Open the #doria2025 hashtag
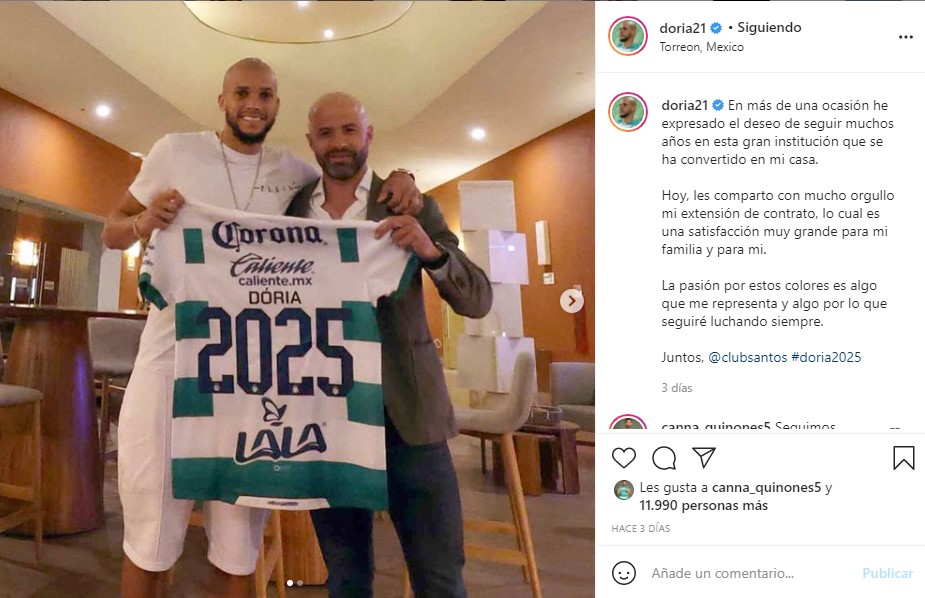 (826, 357)
